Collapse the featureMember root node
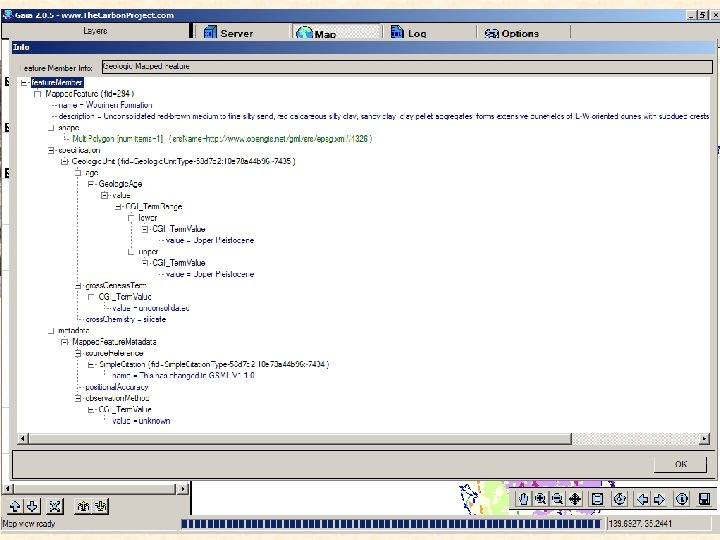The height and width of the screenshot is (540, 720). [24, 83]
